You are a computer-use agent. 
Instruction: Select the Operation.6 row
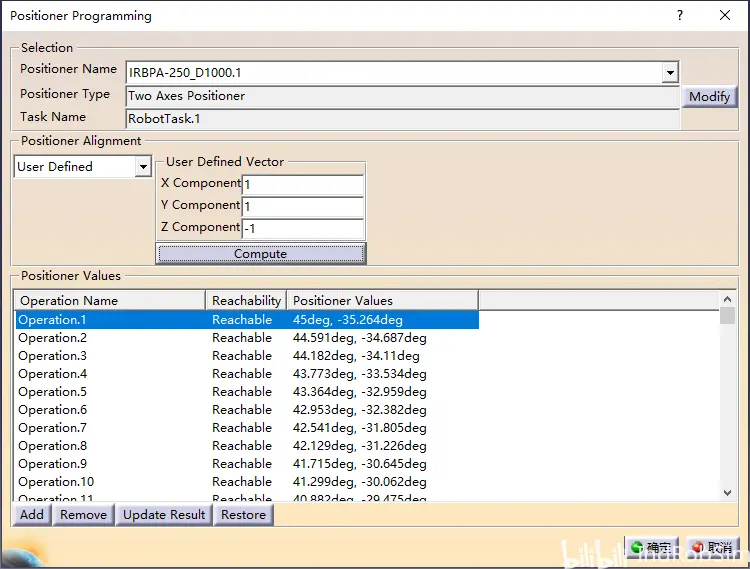click(247, 410)
